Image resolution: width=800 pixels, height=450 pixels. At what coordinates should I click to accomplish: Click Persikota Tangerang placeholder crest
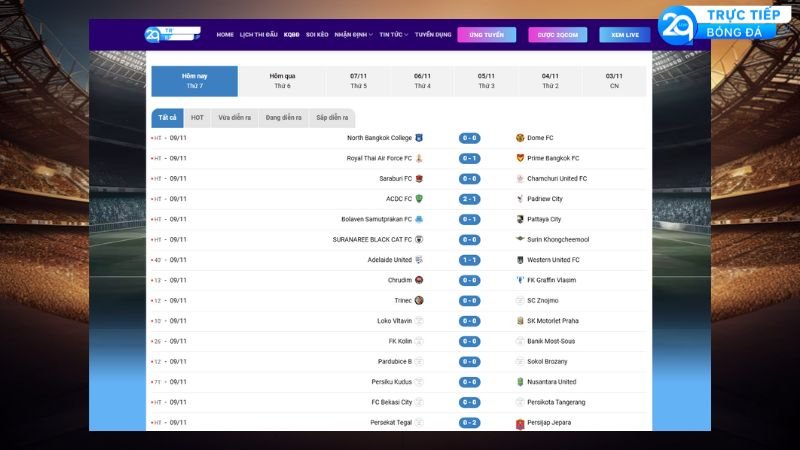(x=520, y=402)
